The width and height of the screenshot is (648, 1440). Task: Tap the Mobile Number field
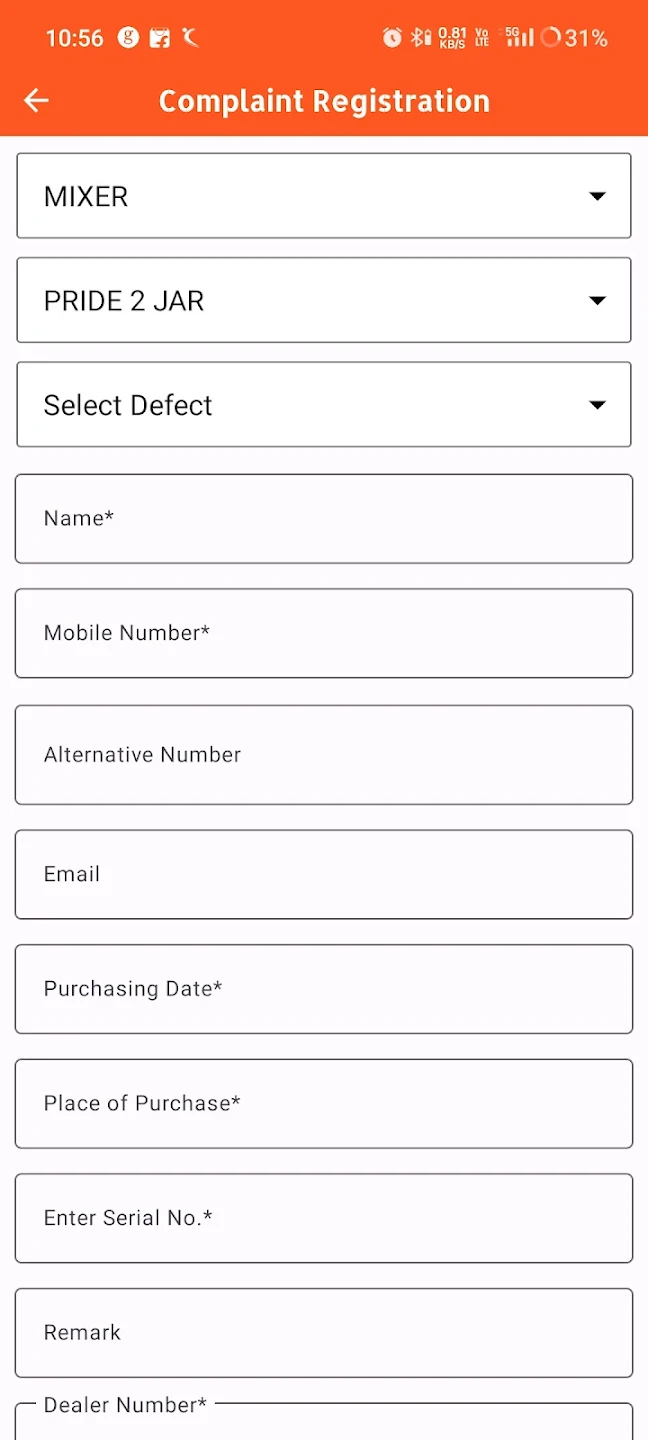pos(324,633)
